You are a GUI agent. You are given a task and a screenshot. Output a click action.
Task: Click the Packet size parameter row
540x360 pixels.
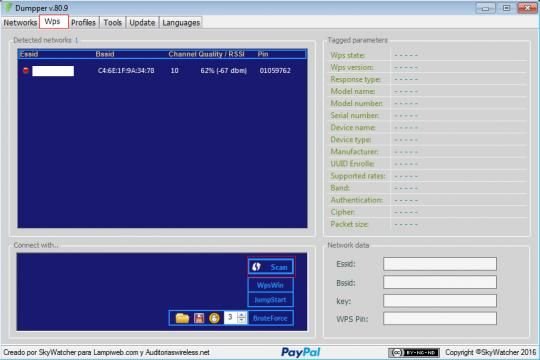(x=428, y=224)
